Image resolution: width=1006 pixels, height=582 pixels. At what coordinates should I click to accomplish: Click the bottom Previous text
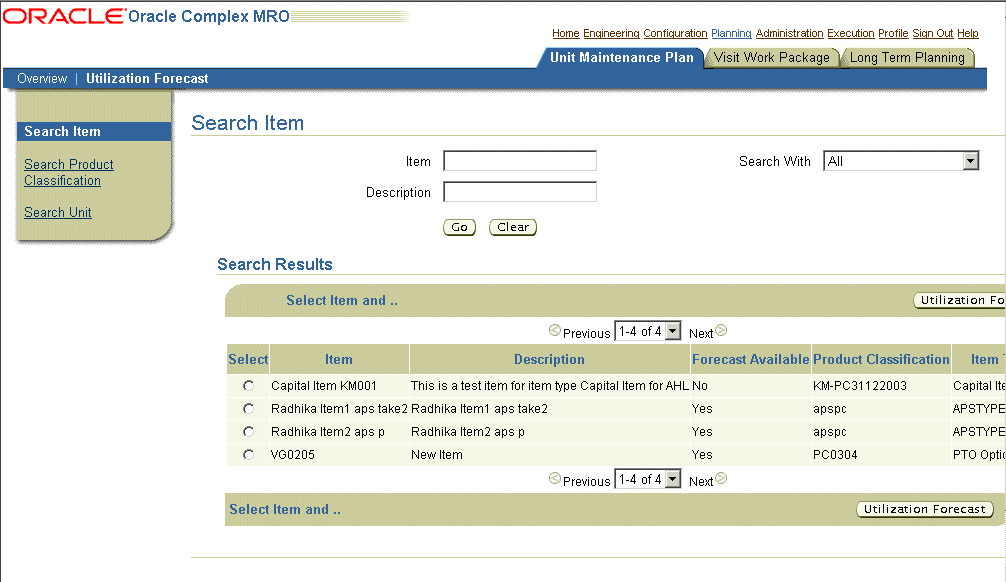pos(586,482)
